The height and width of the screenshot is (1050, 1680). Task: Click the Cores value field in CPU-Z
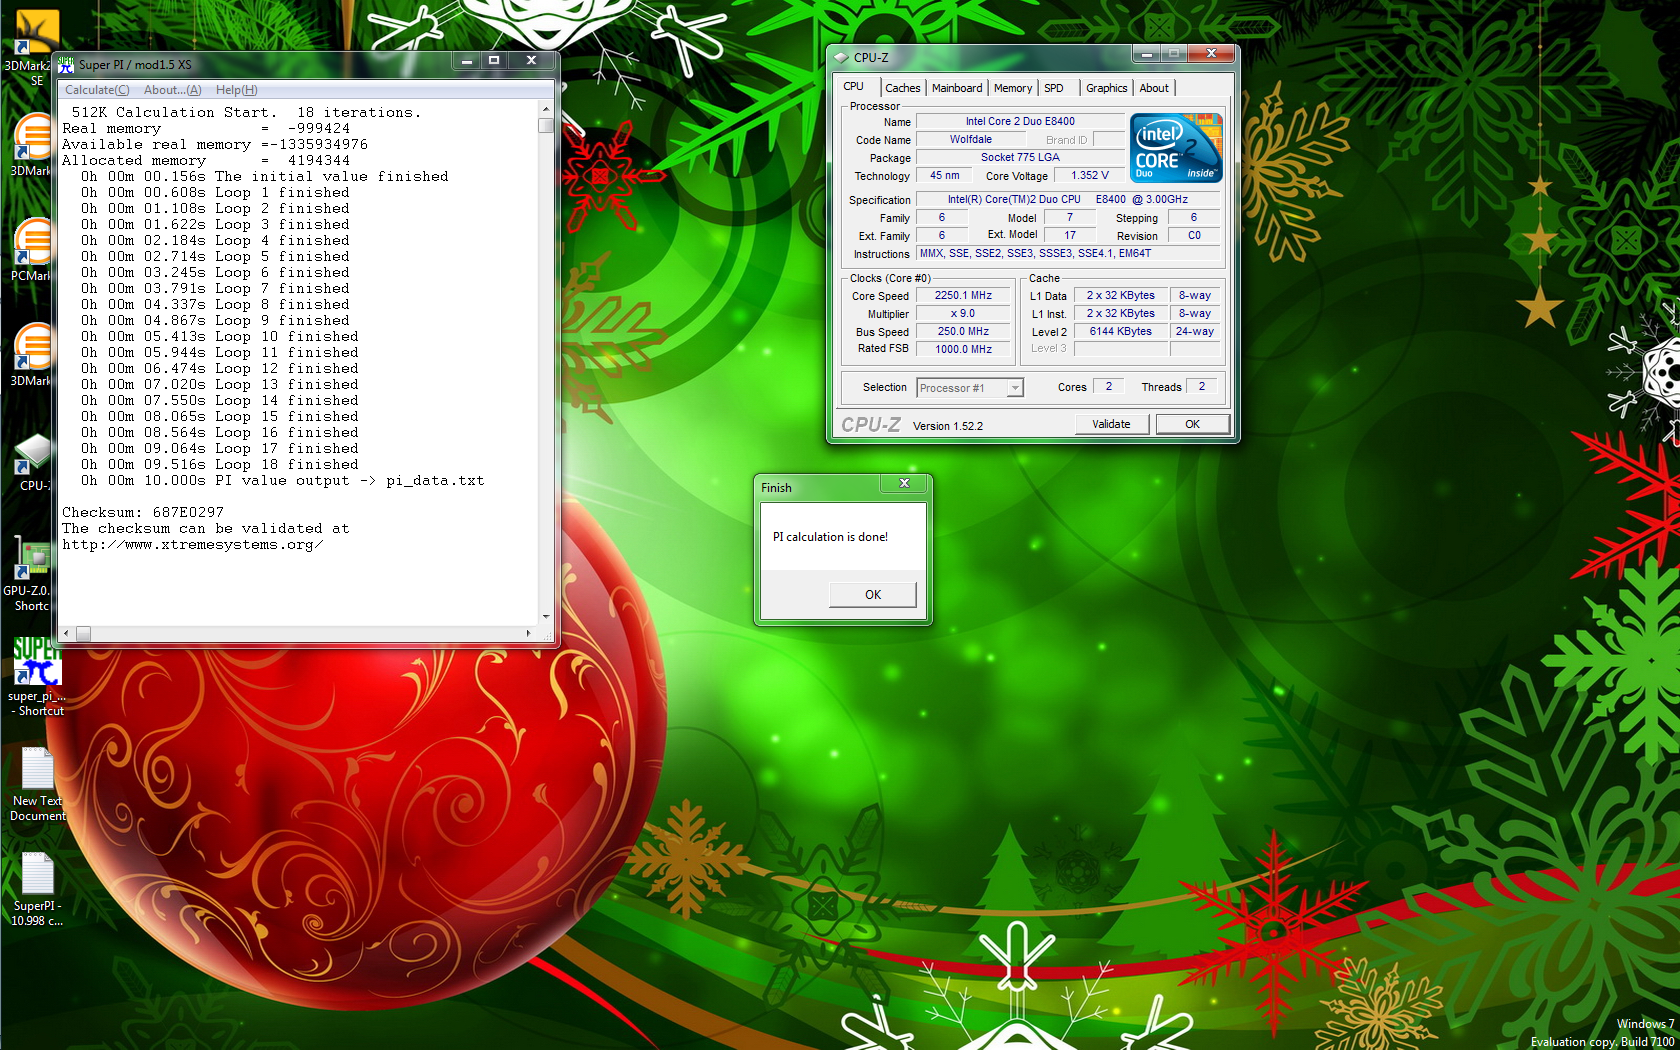[x=1108, y=387]
